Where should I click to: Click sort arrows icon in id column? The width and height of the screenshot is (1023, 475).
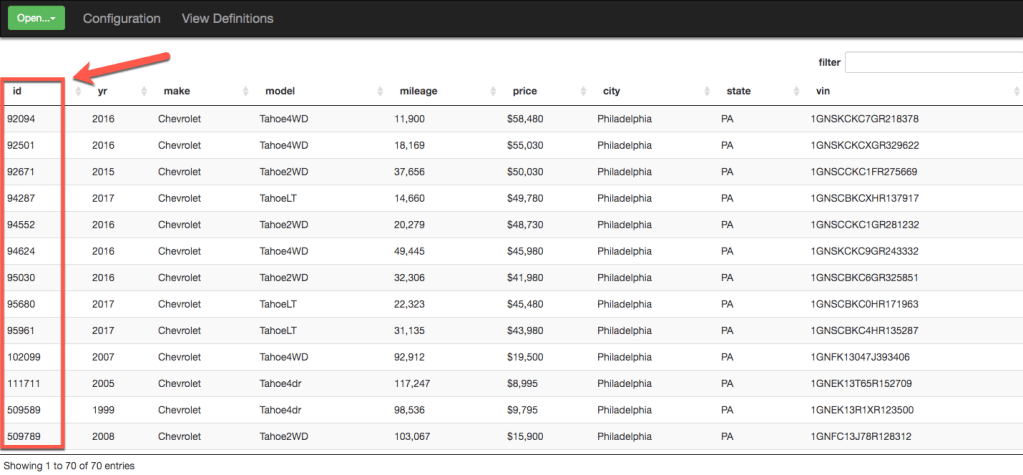[x=78, y=92]
